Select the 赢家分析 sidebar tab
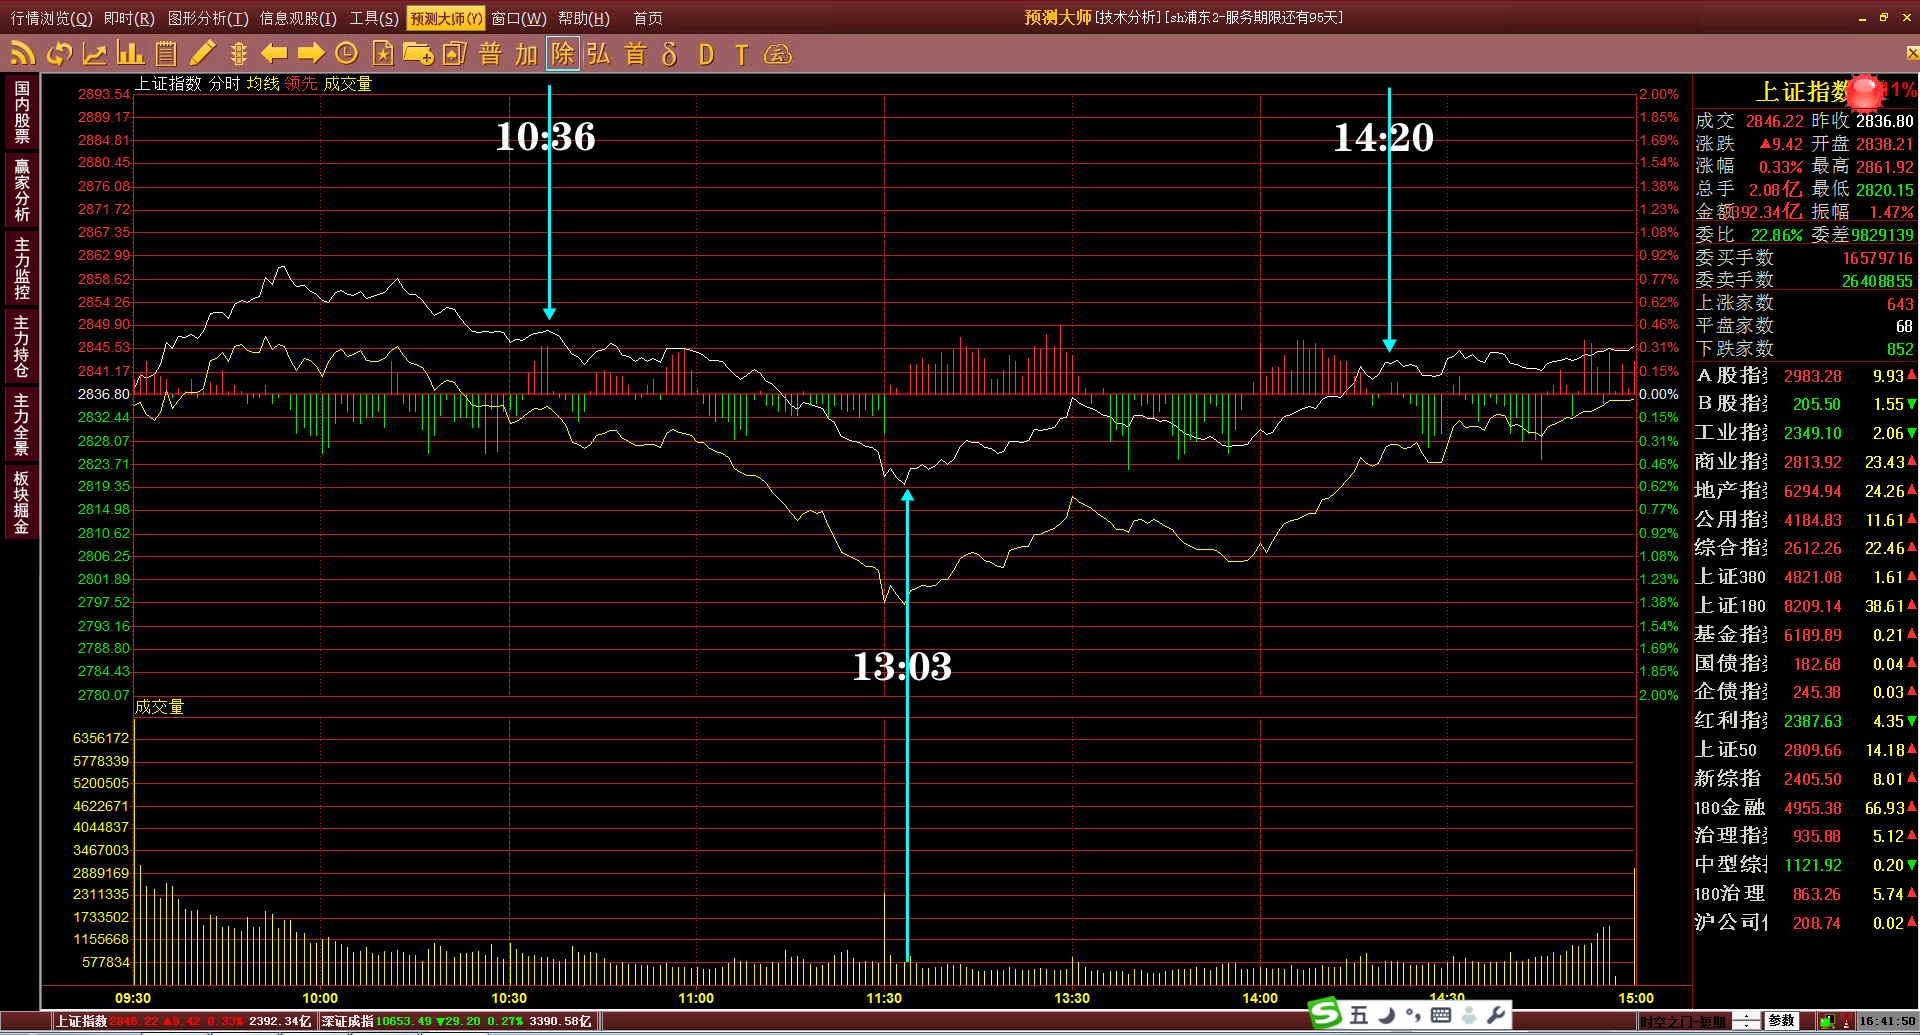 tap(22, 190)
